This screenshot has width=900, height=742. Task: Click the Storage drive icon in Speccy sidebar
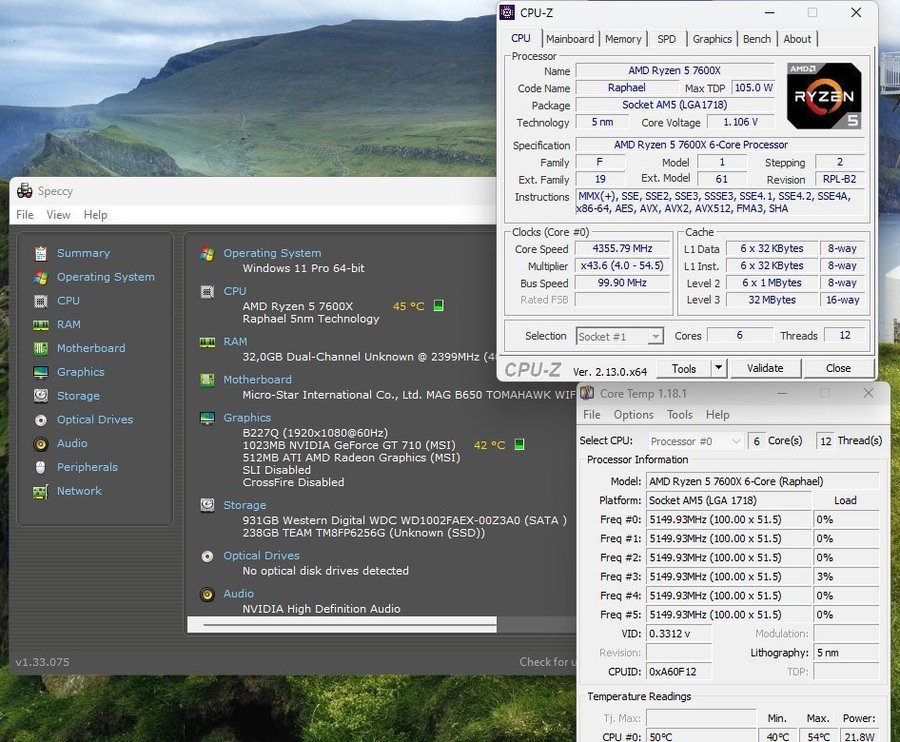point(41,396)
